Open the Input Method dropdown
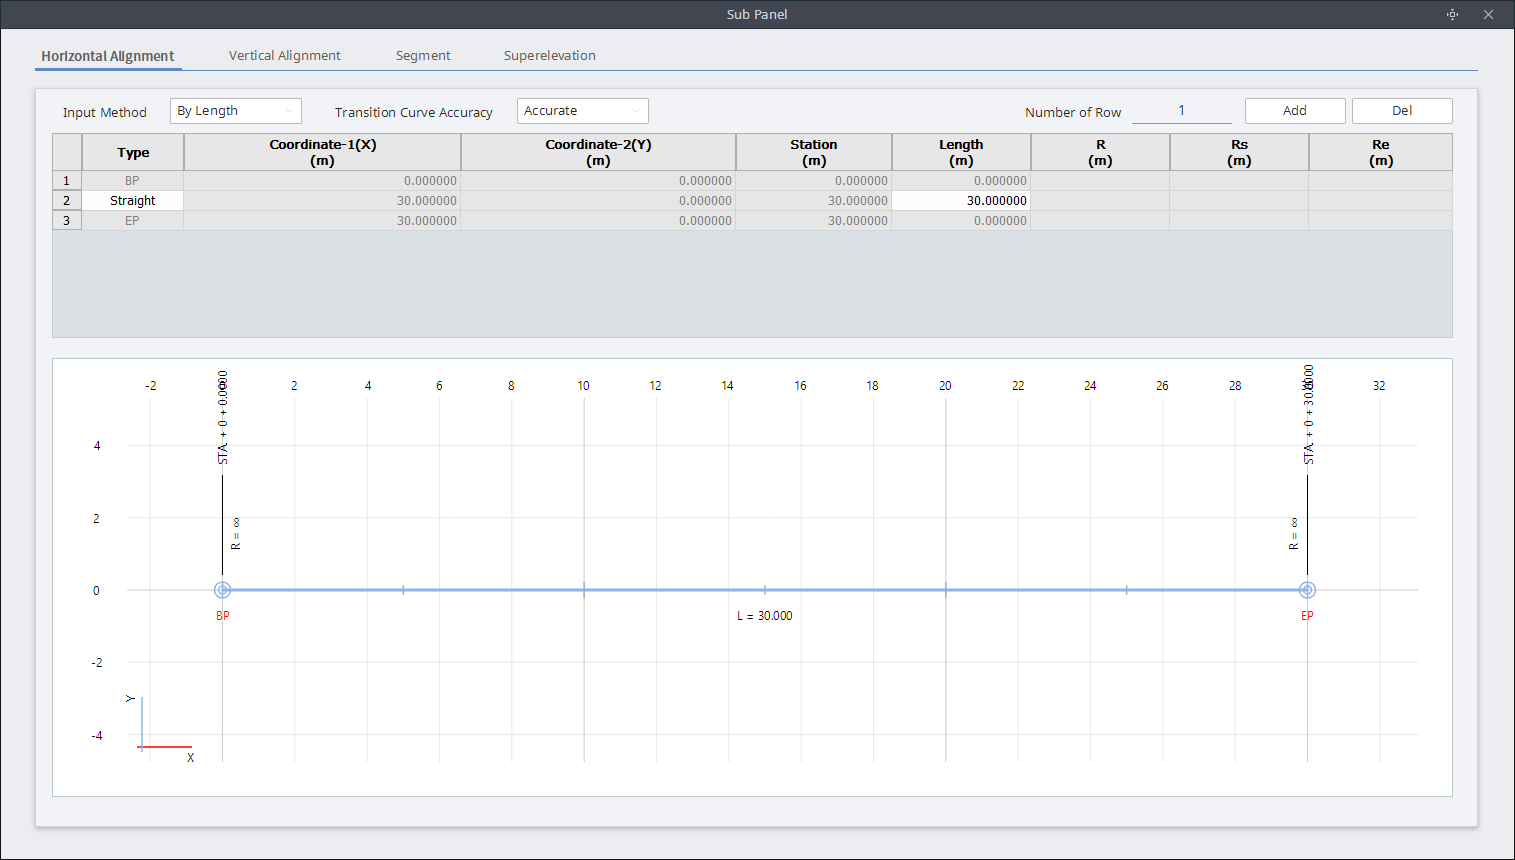 coord(235,111)
